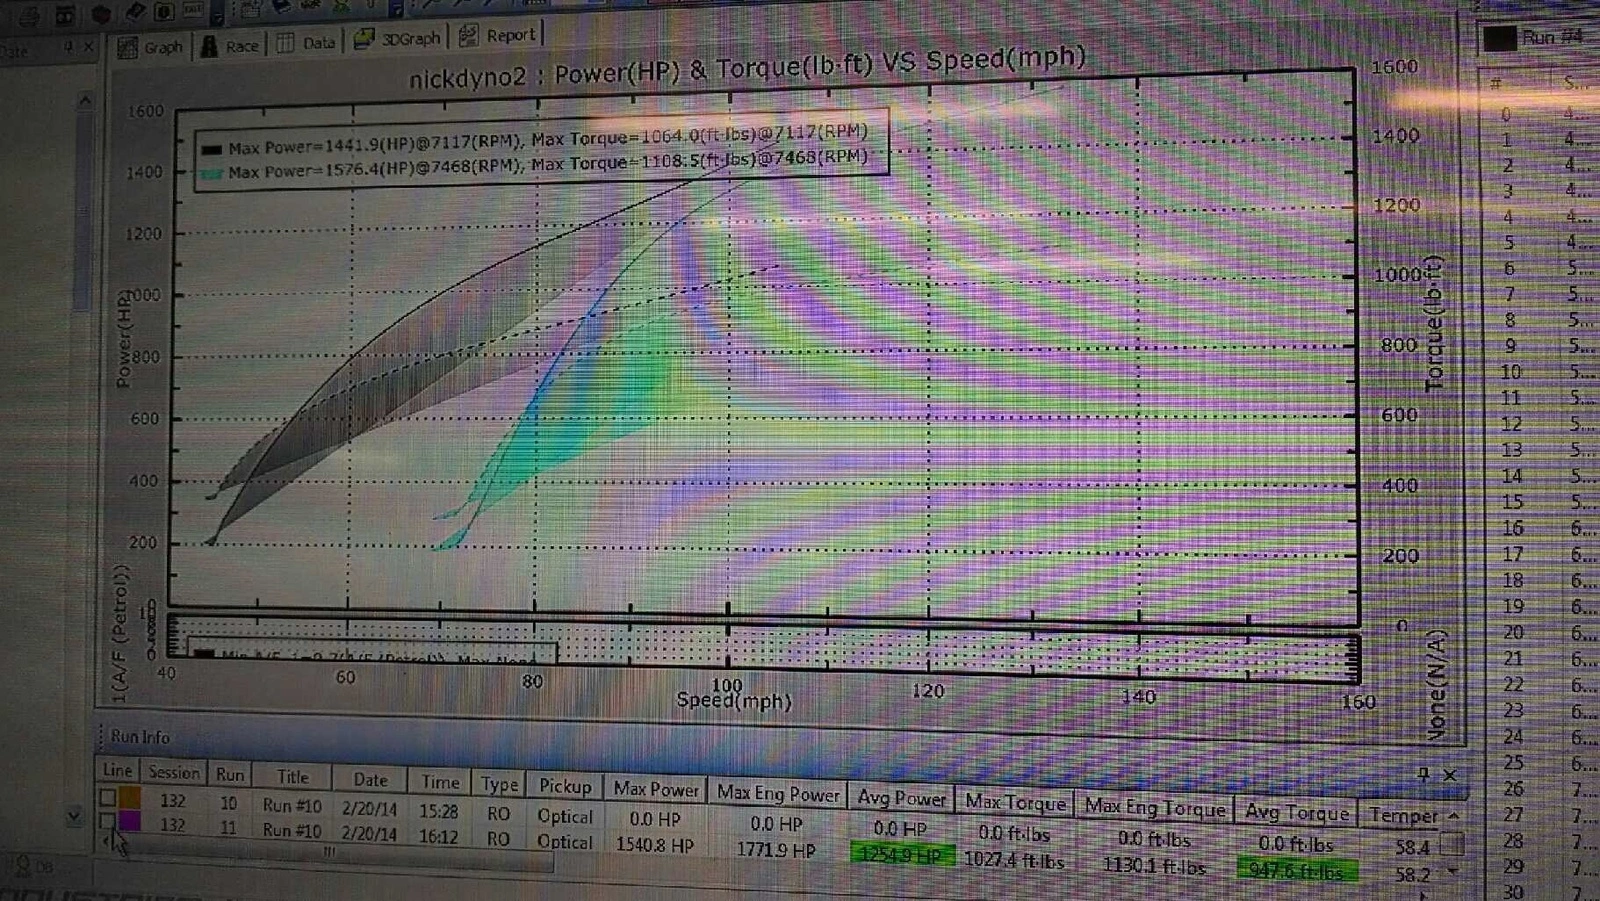This screenshot has height=901, width=1600.
Task: Open the 3DGraph view icon
Action: point(364,39)
